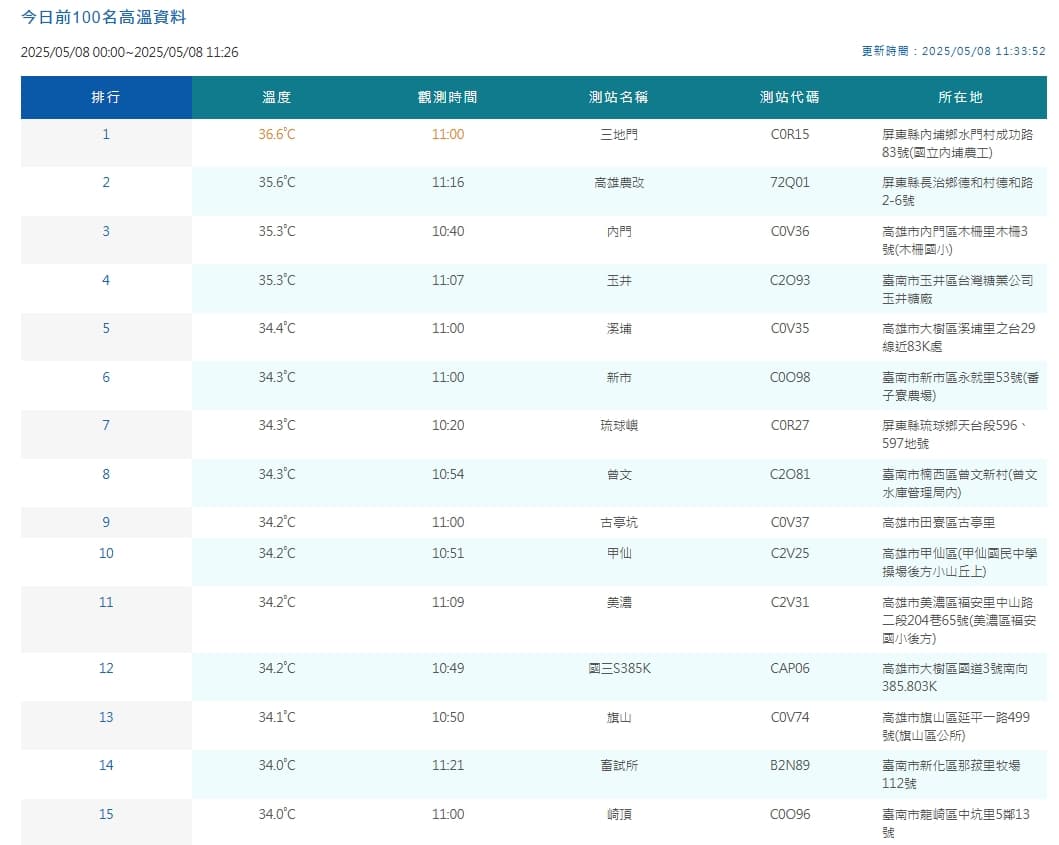Click observation time 11:21
Screen dimensions: 1059x845
[448, 766]
